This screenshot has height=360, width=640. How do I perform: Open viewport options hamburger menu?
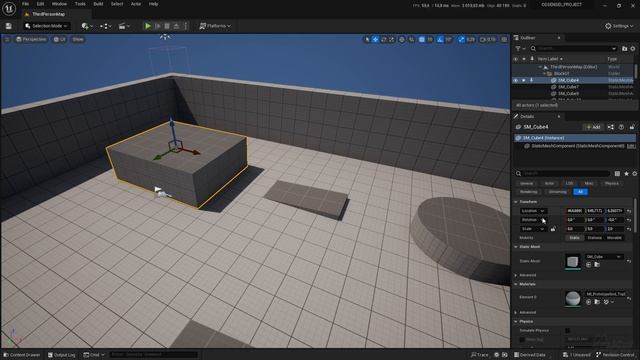tap(7, 39)
